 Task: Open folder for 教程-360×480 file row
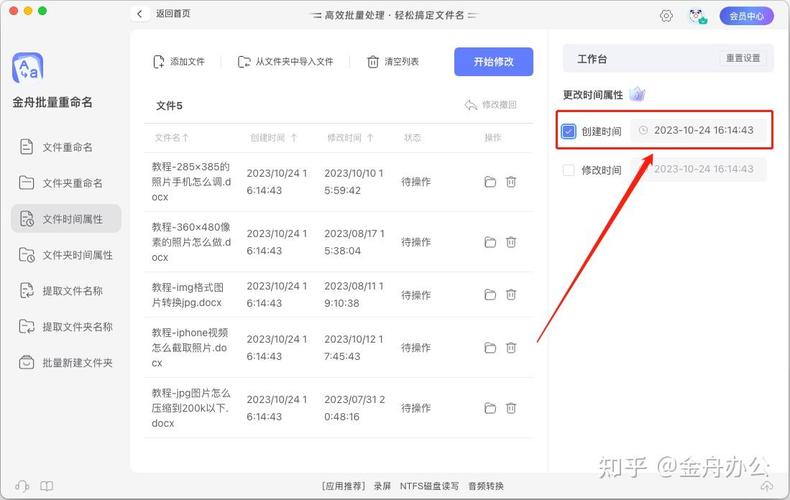[490, 242]
